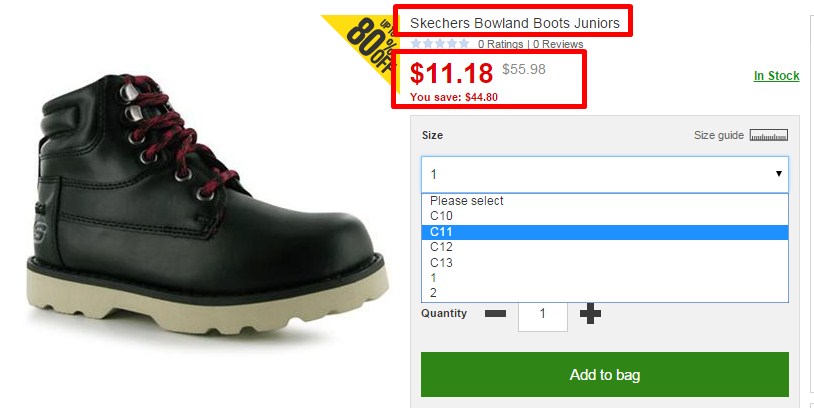Choose size C11 option
This screenshot has width=814, height=408.
click(x=605, y=232)
